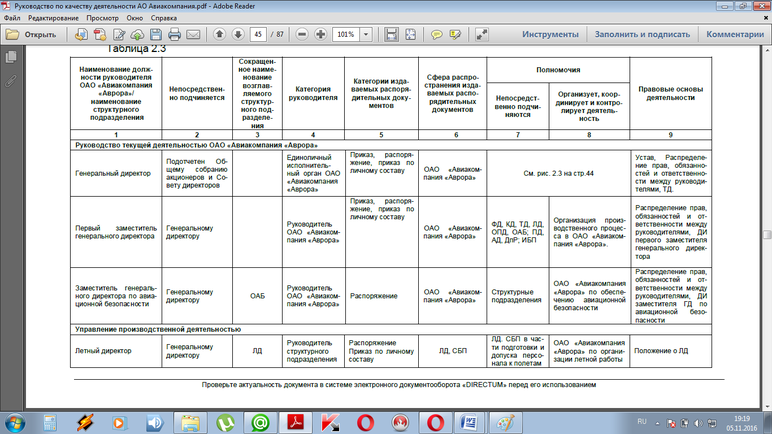Open the Windows Start menu
This screenshot has width=772, height=434.
[15, 423]
